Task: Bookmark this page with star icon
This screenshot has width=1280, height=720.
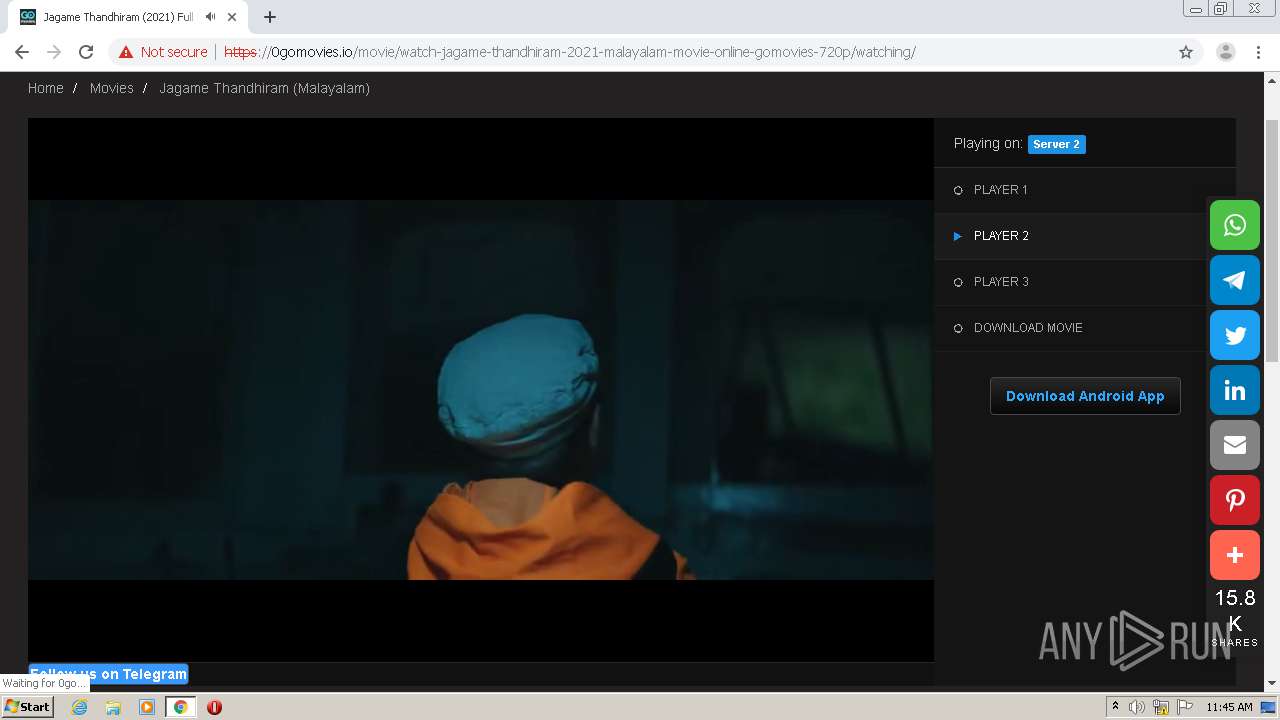Action: 1186,52
